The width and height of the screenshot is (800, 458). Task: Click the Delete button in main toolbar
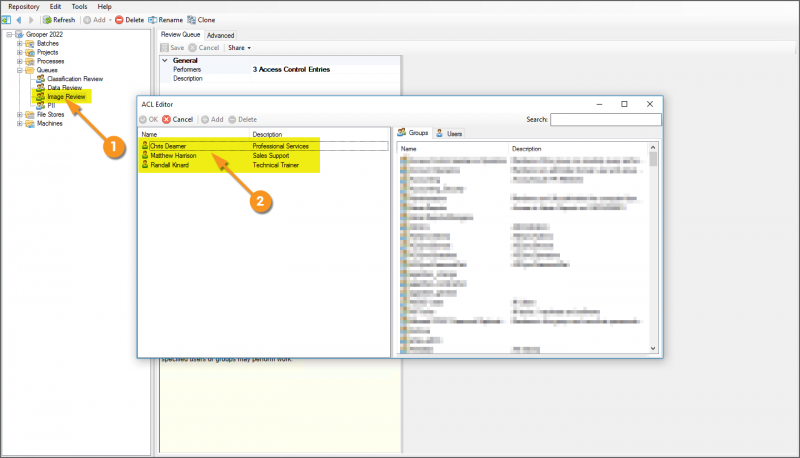click(x=129, y=20)
